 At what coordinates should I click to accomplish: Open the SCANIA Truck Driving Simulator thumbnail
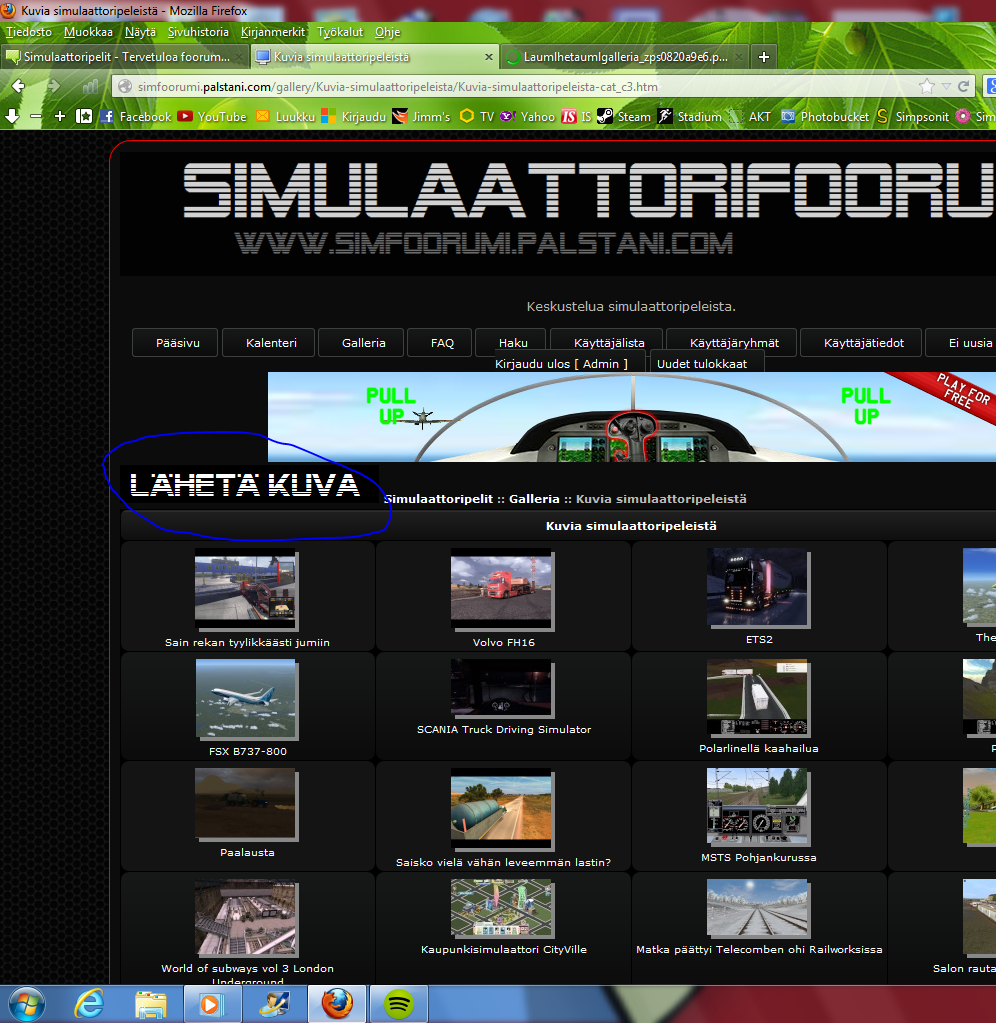pyautogui.click(x=502, y=688)
